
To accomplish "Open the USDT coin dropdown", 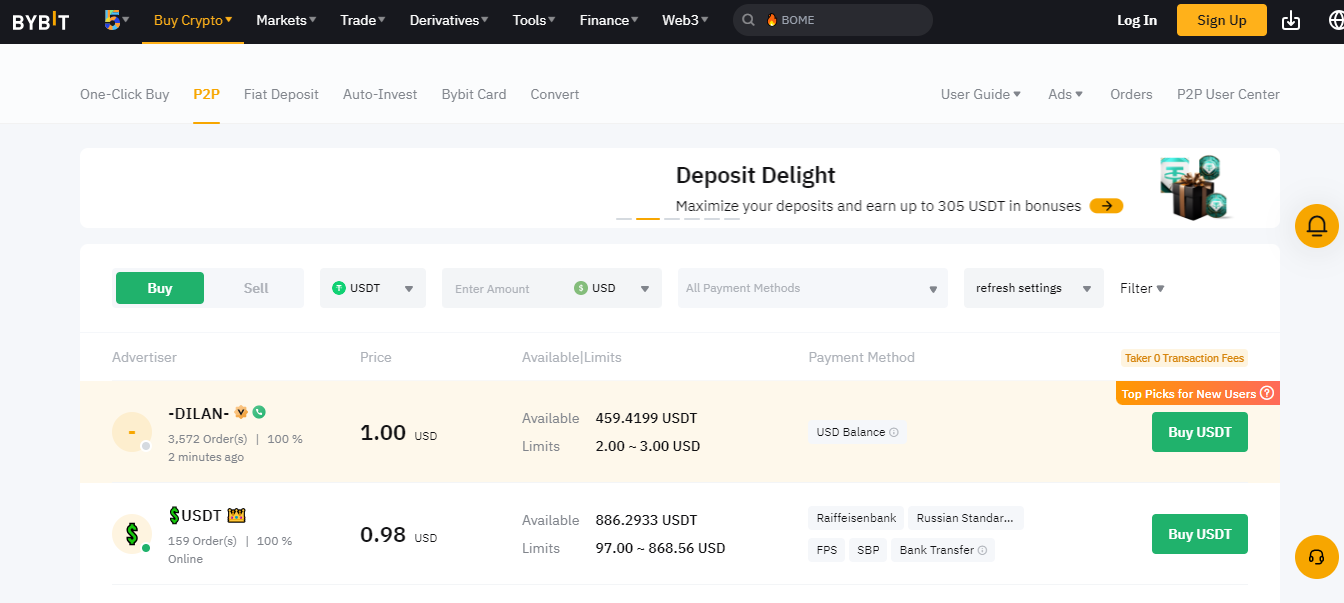I will (373, 288).
